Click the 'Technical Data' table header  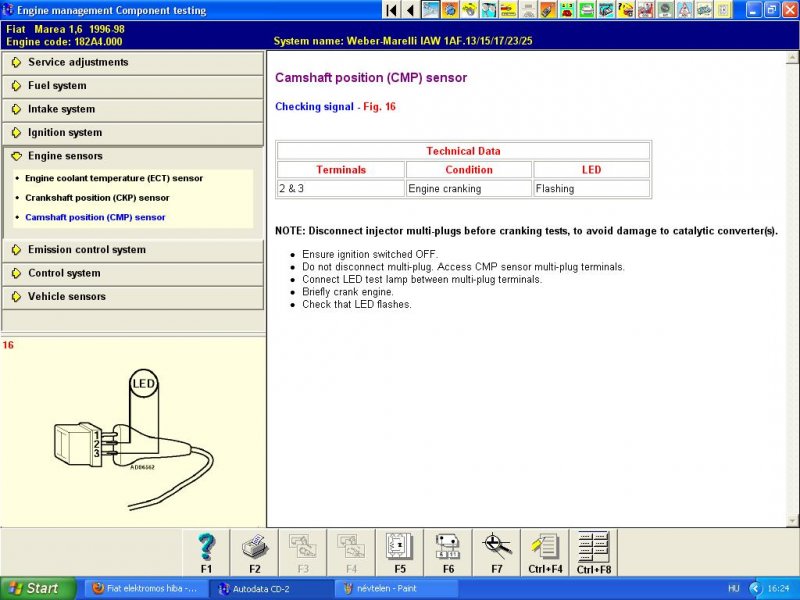(x=463, y=151)
